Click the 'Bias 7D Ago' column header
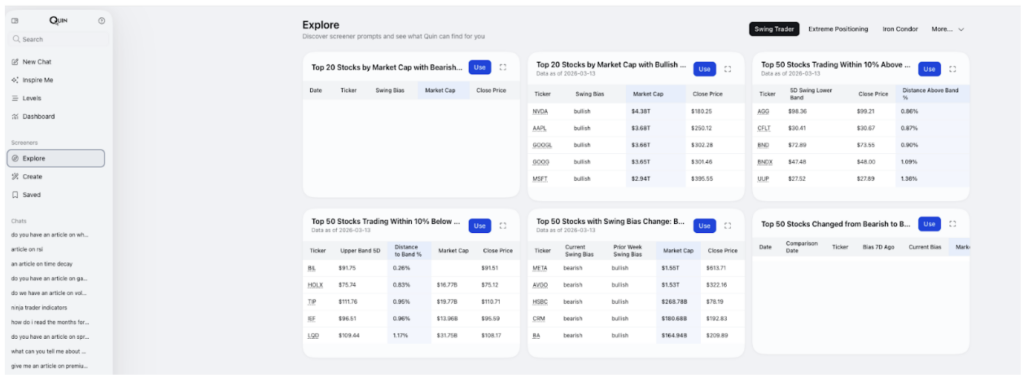1024x378 pixels. [878, 247]
